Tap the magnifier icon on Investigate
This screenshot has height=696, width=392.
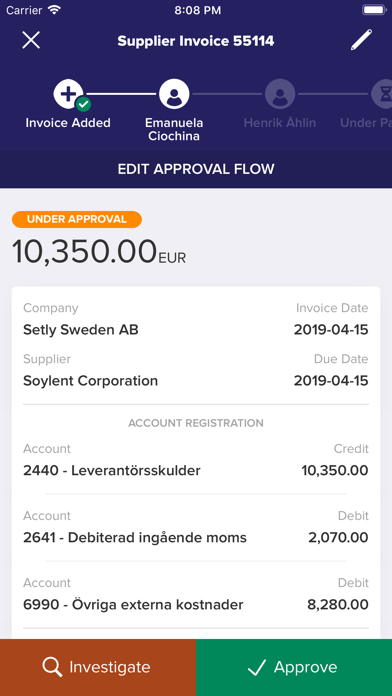pos(52,667)
